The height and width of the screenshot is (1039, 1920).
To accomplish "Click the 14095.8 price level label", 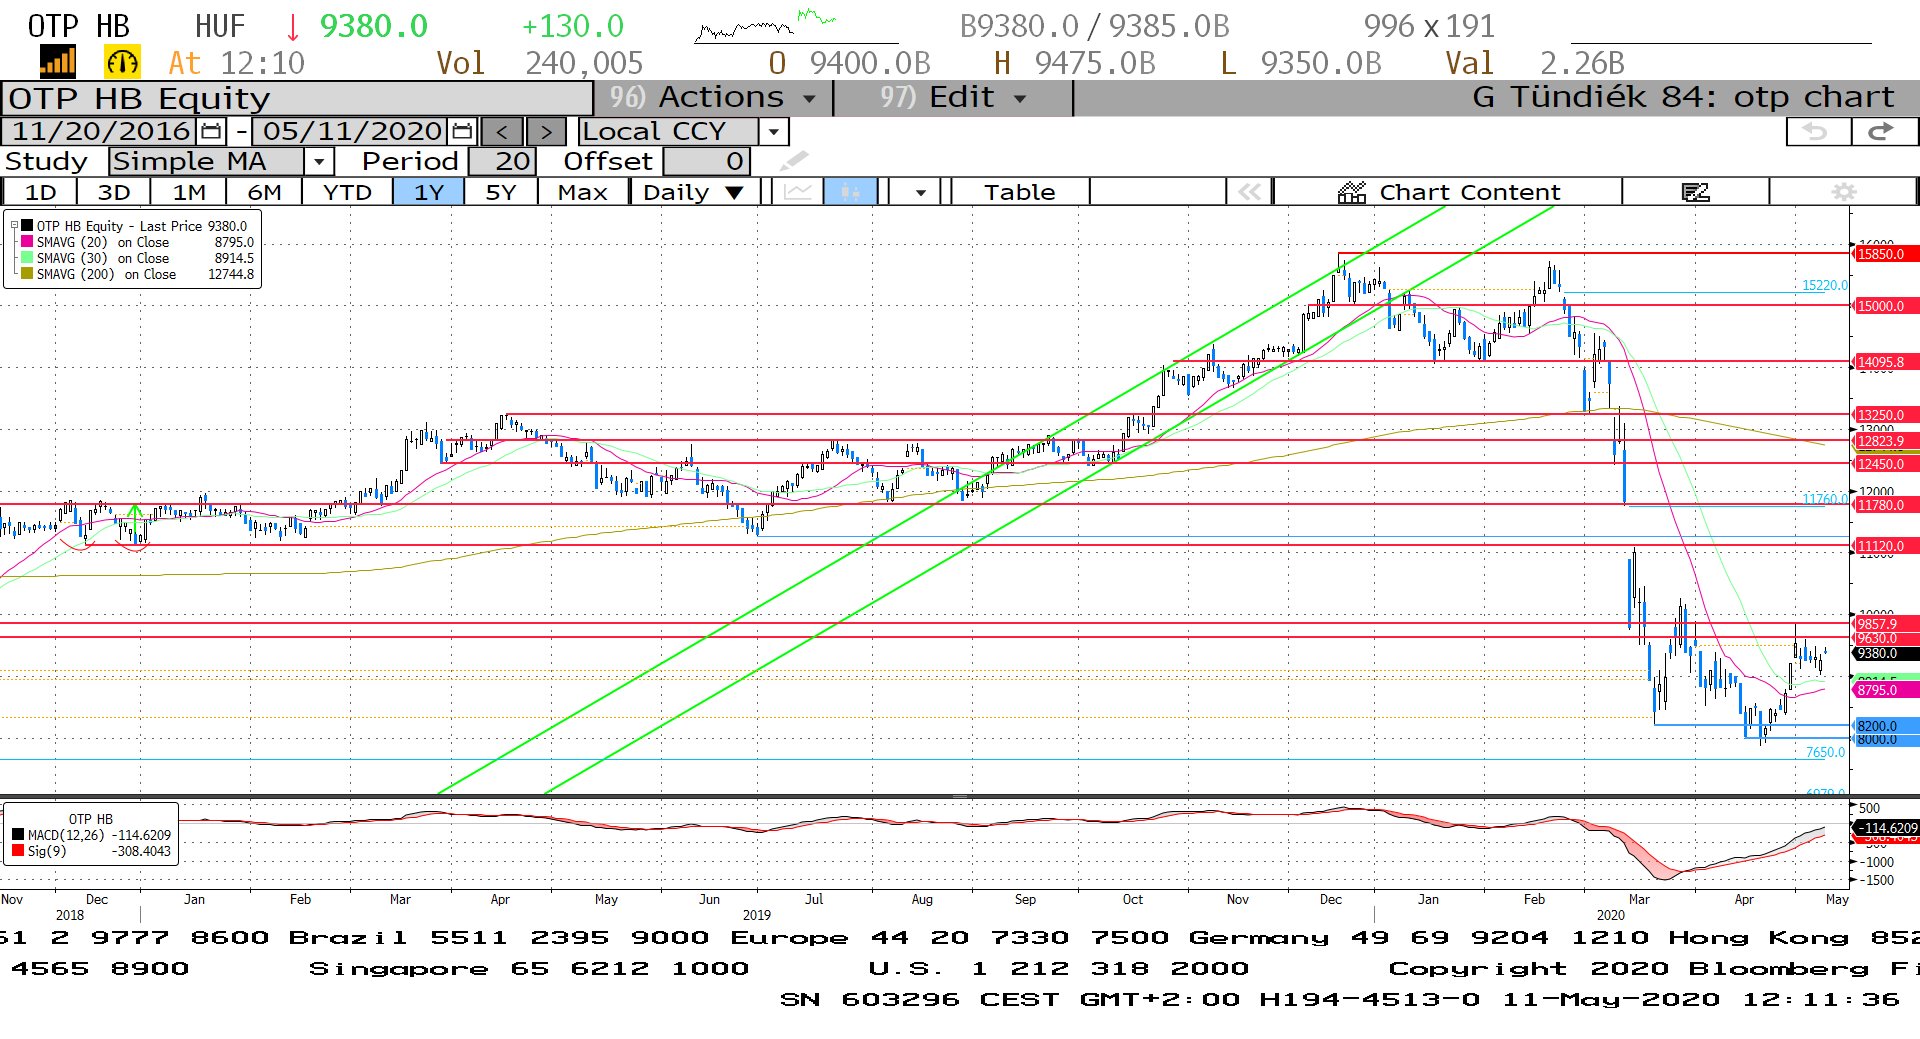I will (x=1885, y=362).
